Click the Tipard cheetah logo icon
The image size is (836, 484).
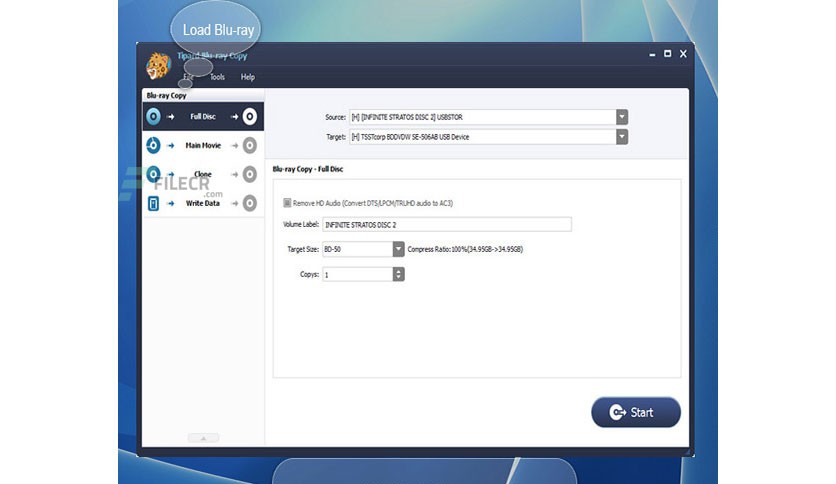[x=158, y=66]
